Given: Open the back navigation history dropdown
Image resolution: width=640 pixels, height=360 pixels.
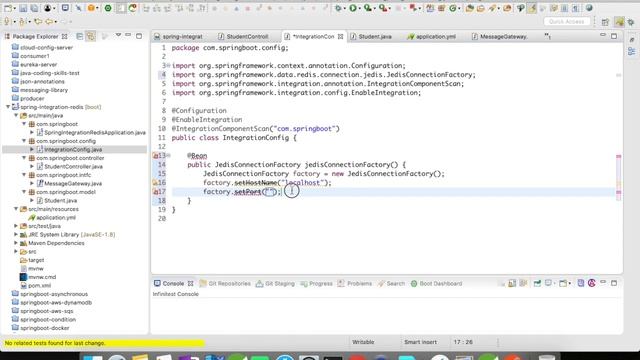Looking at the screenshot, I should (56, 22).
